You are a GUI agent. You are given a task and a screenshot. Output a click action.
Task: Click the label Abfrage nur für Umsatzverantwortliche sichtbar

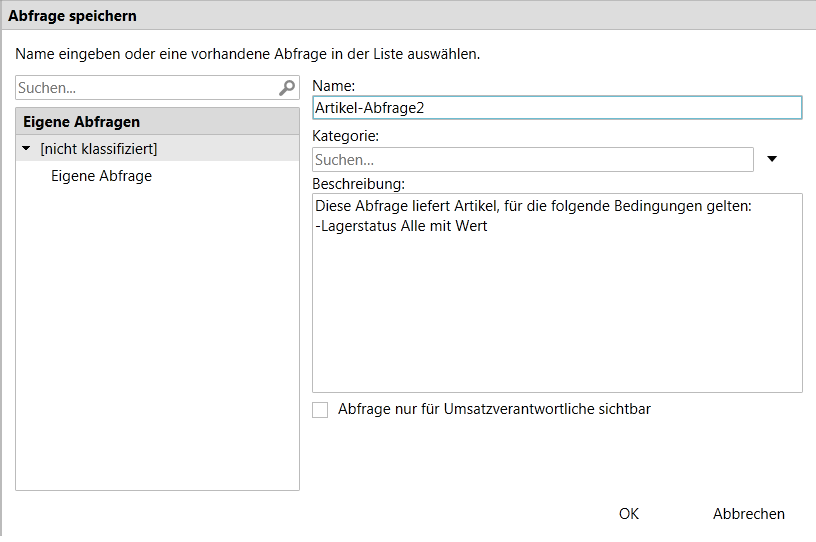pyautogui.click(x=494, y=409)
